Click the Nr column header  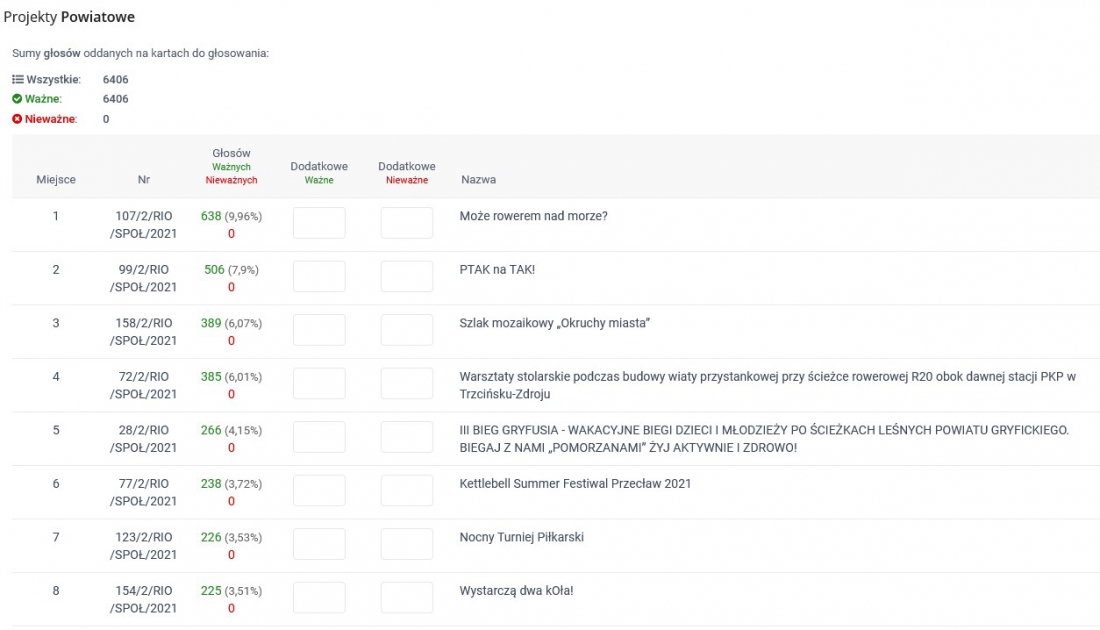click(144, 180)
